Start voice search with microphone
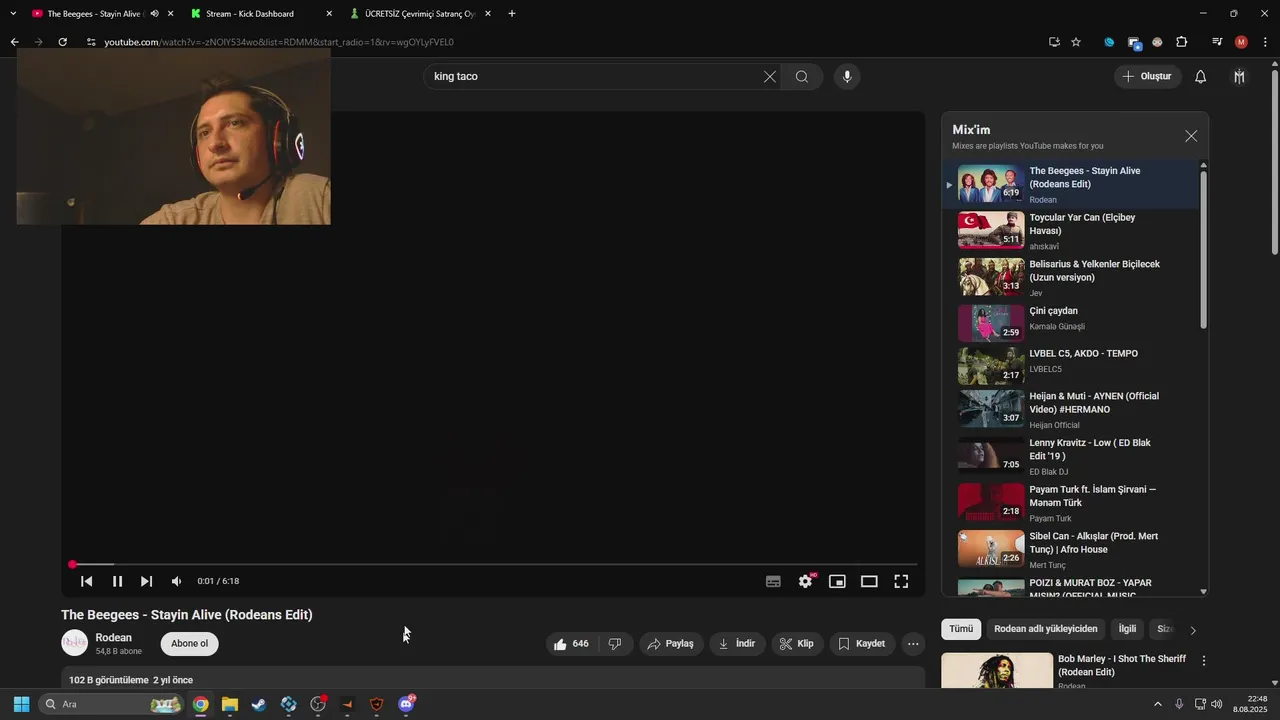Viewport: 1280px width, 720px height. (x=847, y=77)
